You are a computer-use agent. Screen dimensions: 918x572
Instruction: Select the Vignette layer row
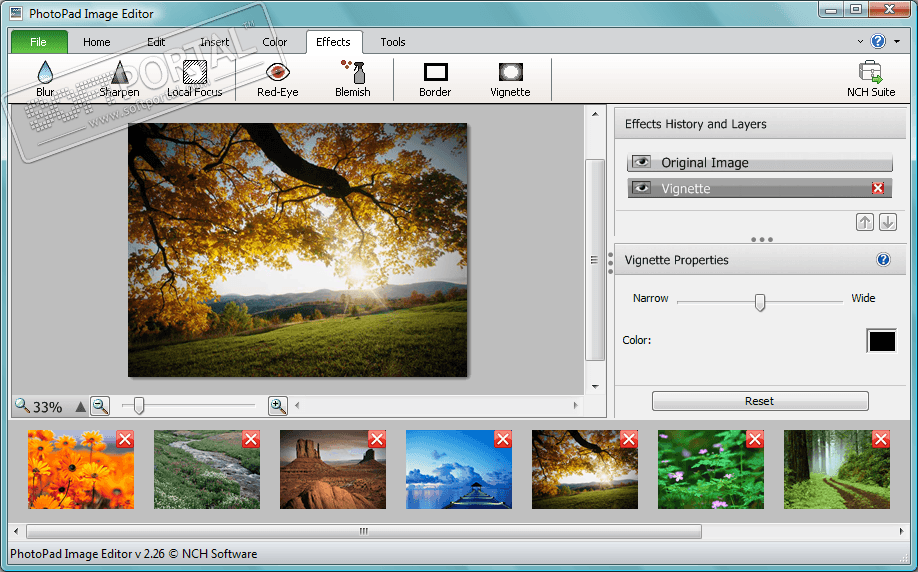[x=760, y=188]
